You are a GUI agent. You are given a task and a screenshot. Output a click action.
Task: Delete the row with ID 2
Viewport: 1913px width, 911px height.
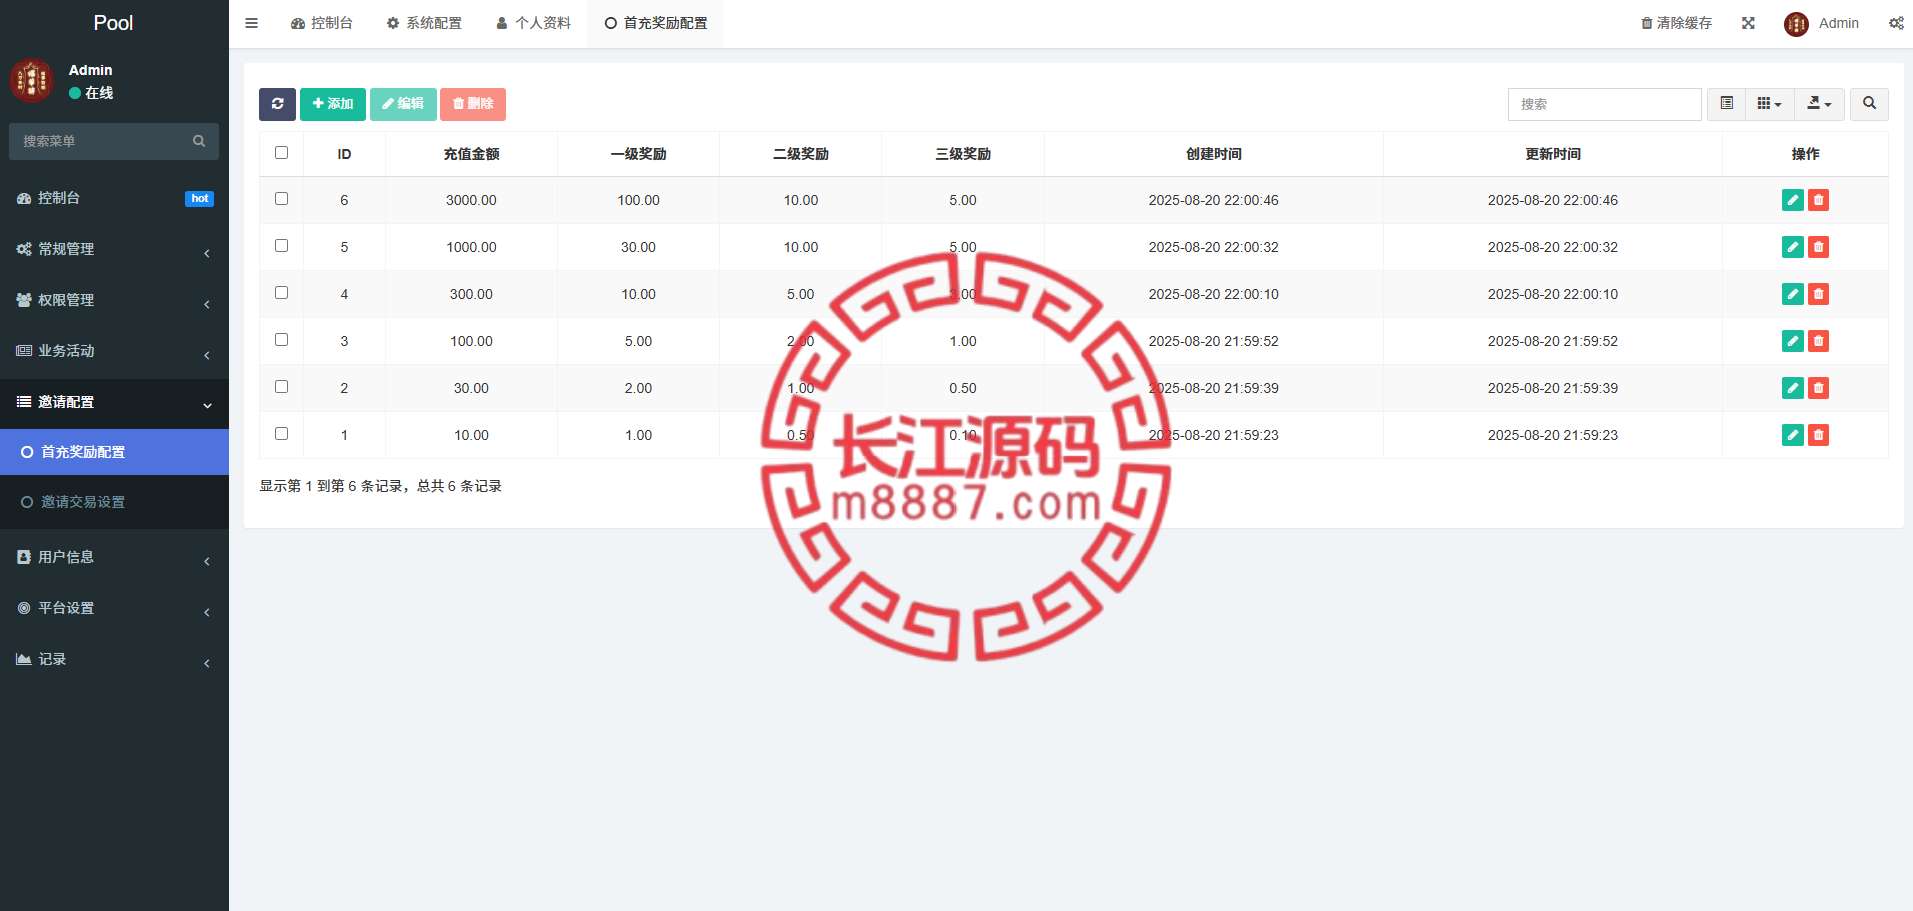coord(1819,388)
